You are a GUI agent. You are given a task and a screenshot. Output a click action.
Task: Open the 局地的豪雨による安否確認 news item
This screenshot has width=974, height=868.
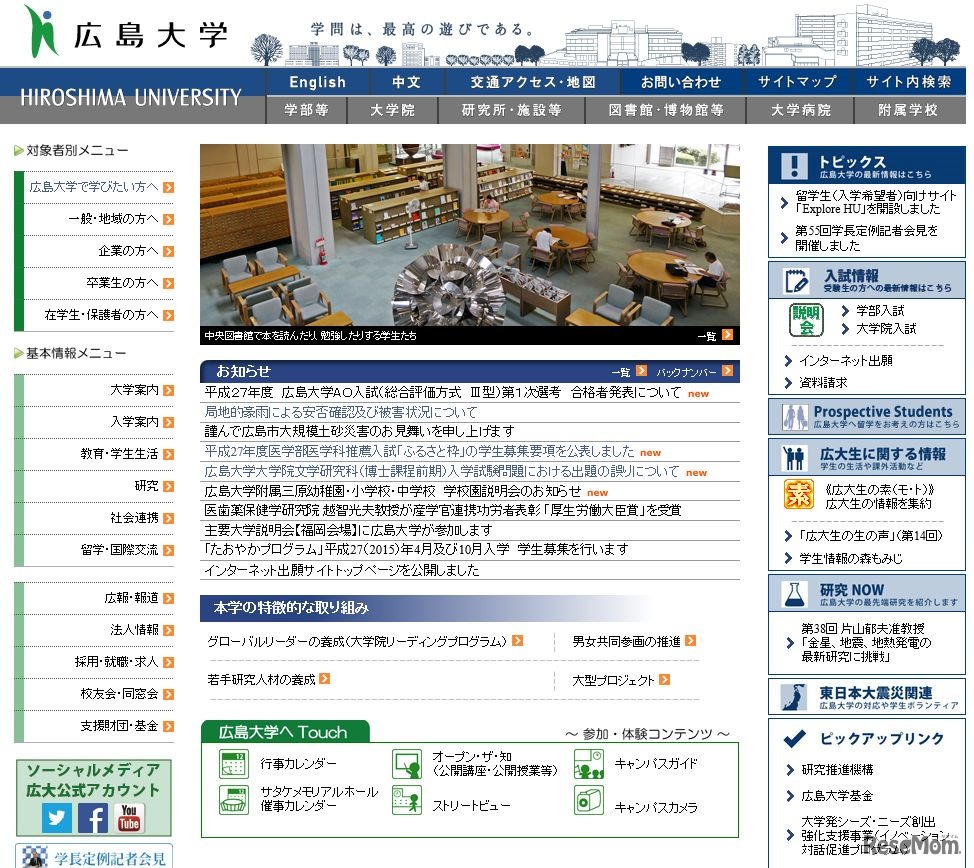tap(340, 412)
